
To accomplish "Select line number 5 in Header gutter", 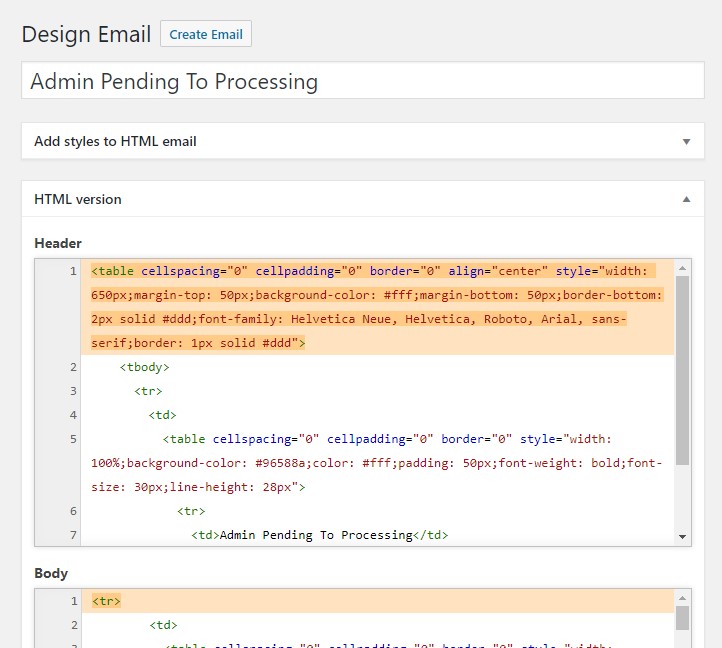I will point(73,439).
